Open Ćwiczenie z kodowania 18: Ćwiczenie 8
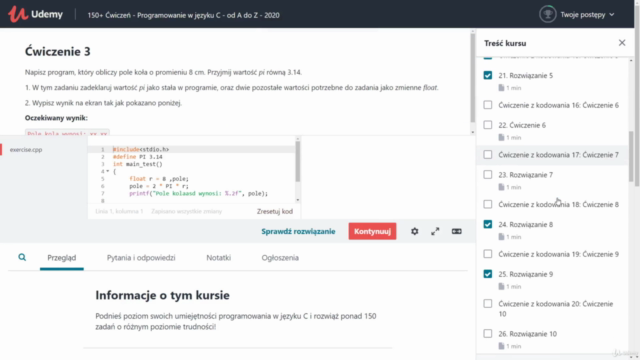 pos(558,204)
